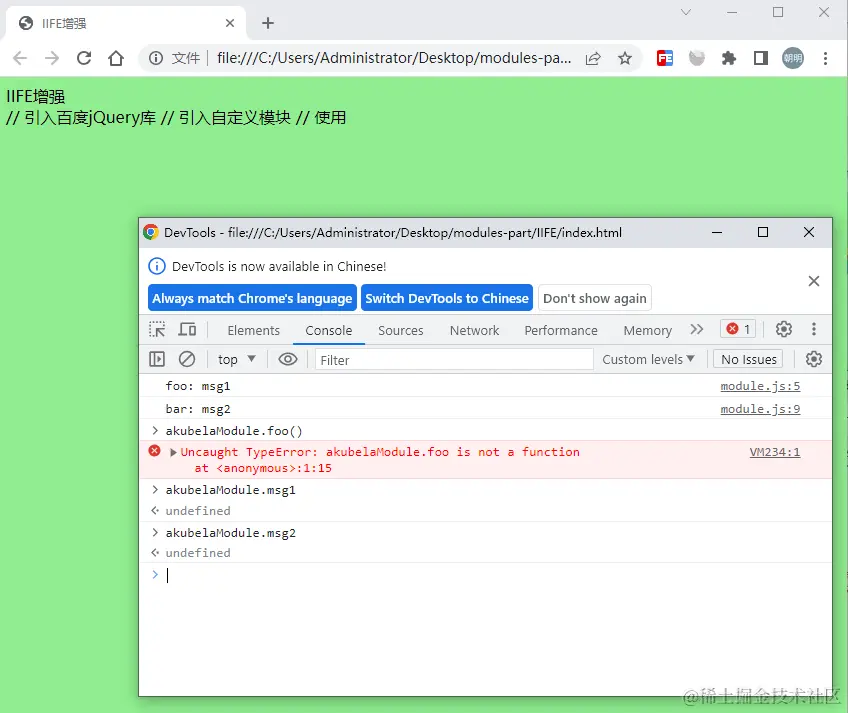Bookmark this page with the star icon
This screenshot has height=713, width=848.
(625, 58)
